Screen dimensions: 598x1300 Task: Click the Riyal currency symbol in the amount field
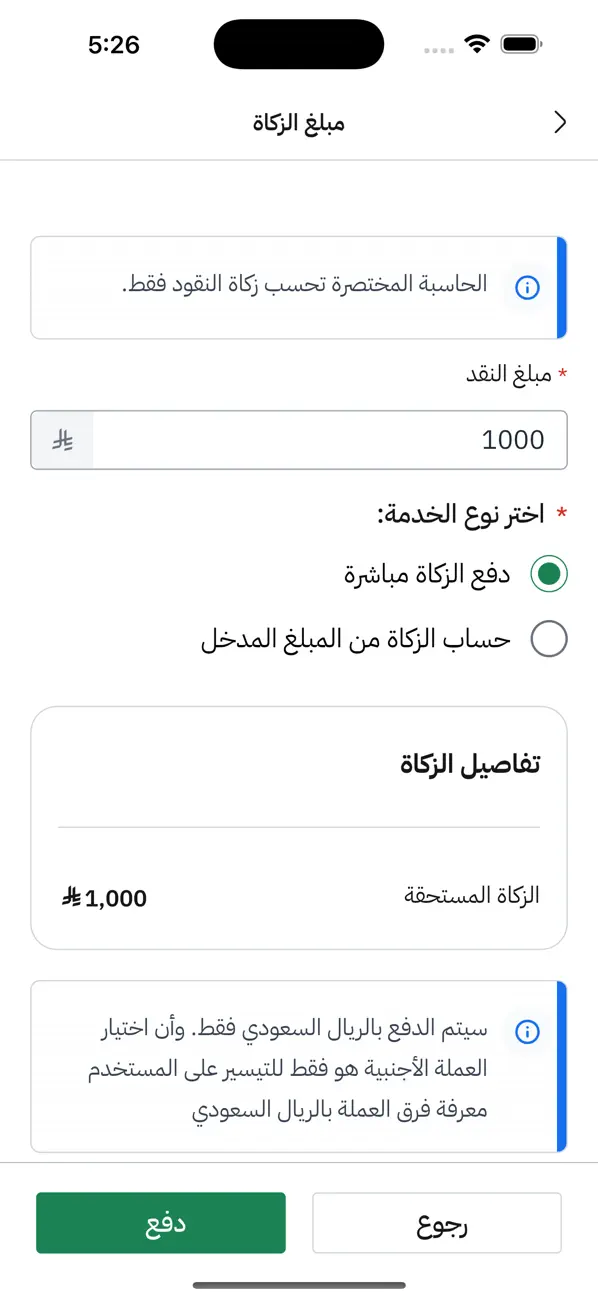tap(62, 440)
